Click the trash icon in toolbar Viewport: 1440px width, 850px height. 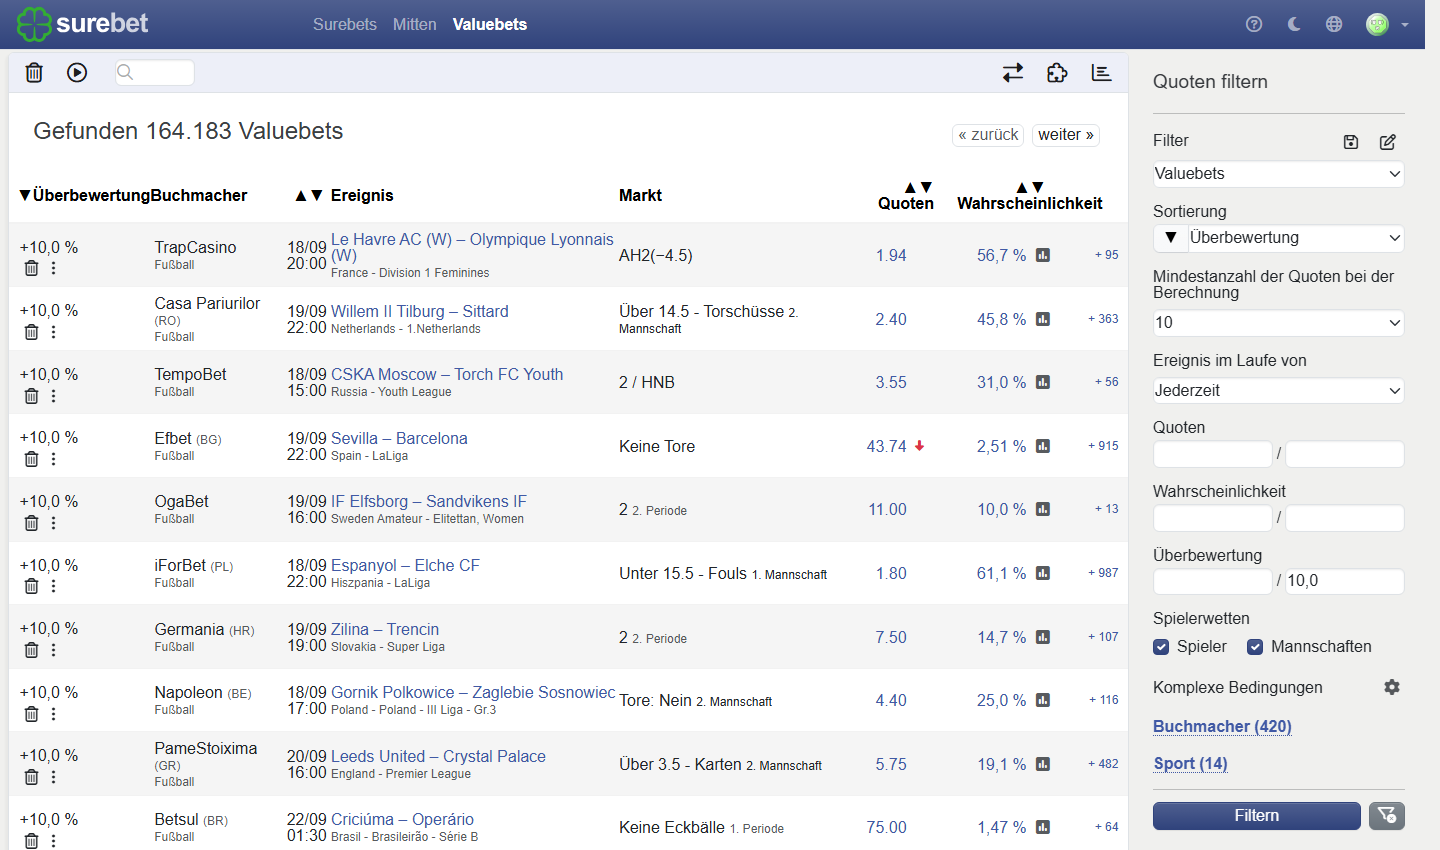(x=34, y=72)
